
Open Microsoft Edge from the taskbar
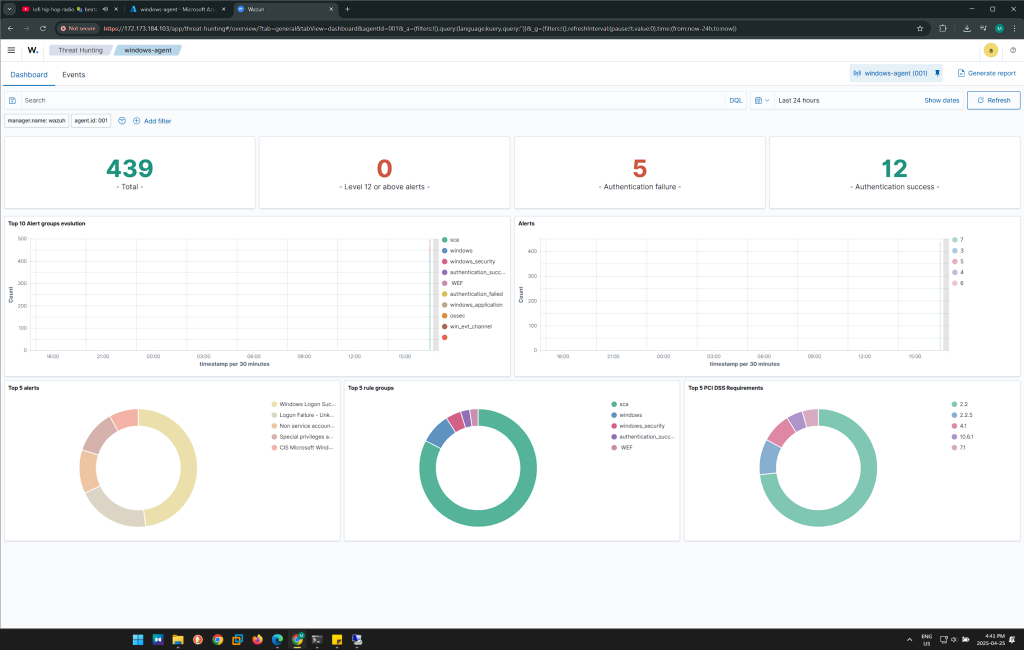tap(278, 640)
